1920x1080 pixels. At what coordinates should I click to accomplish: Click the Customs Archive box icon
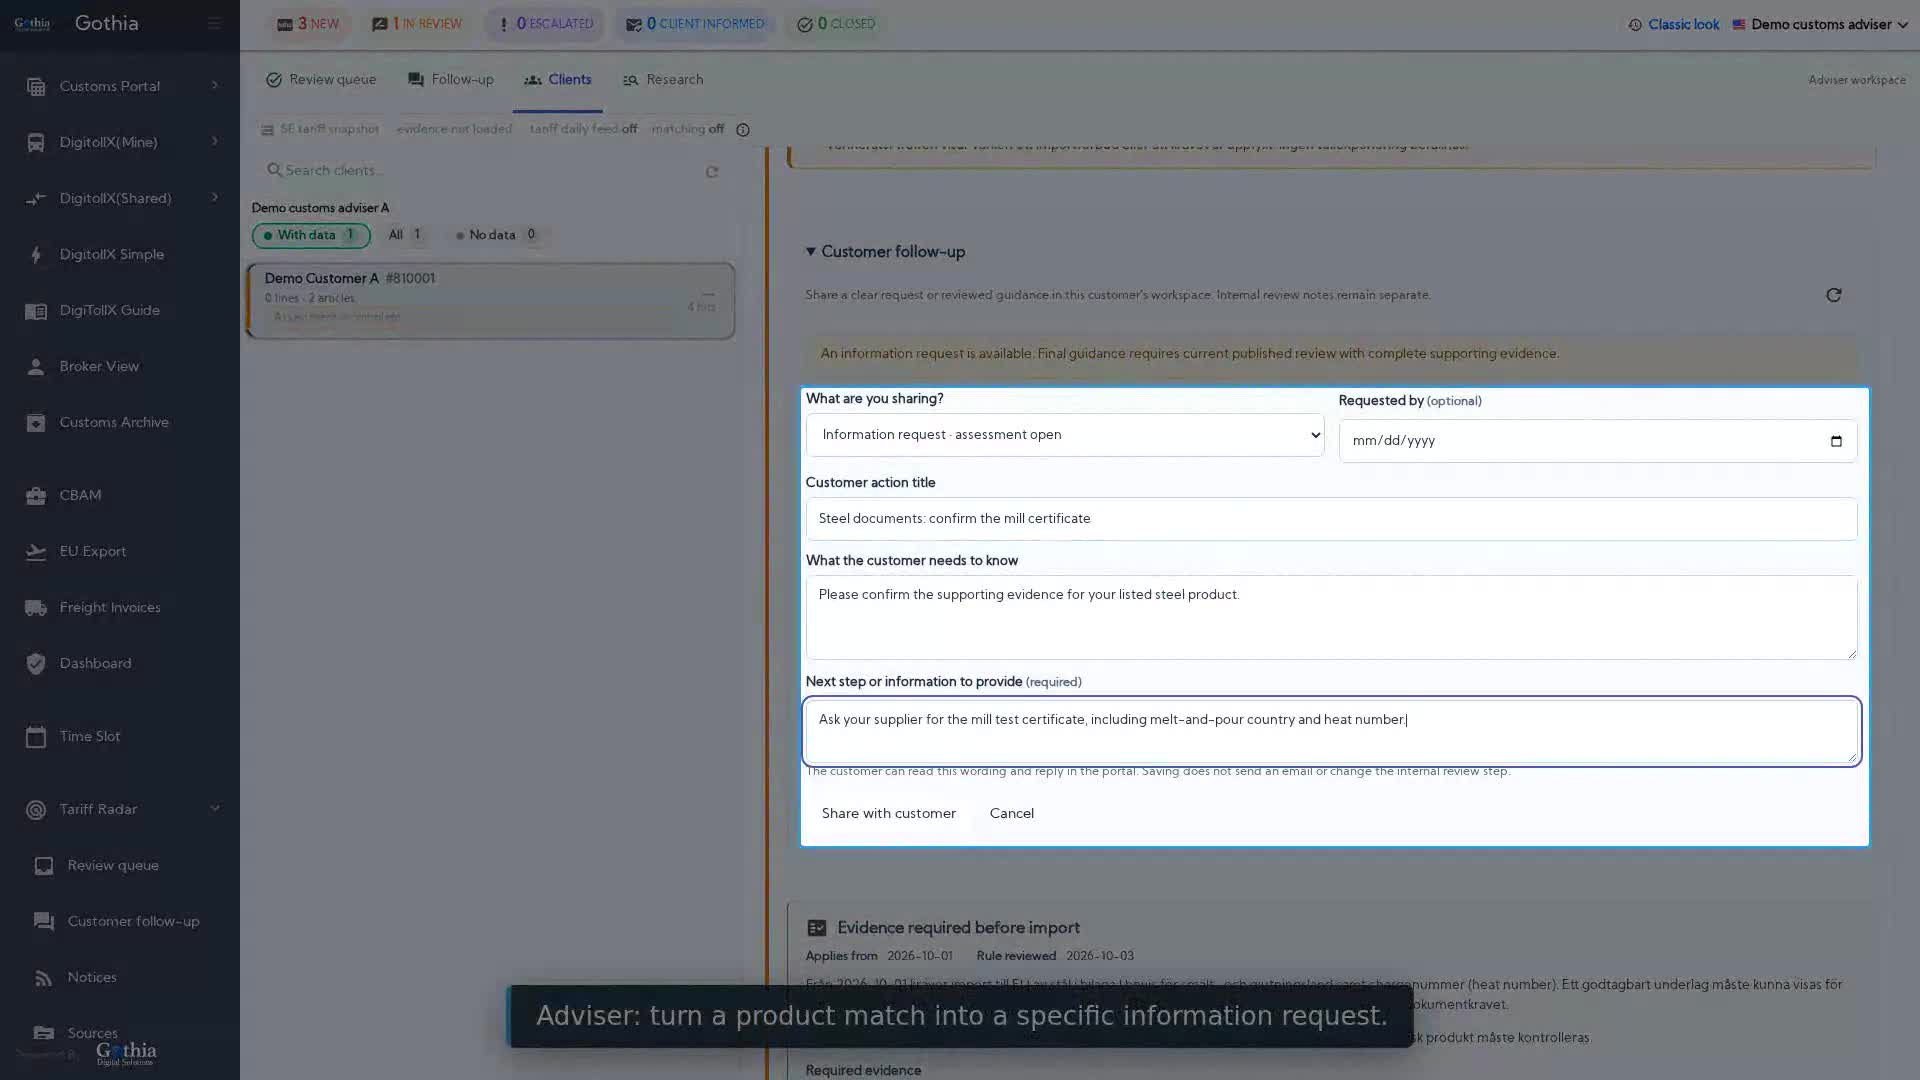tap(36, 423)
